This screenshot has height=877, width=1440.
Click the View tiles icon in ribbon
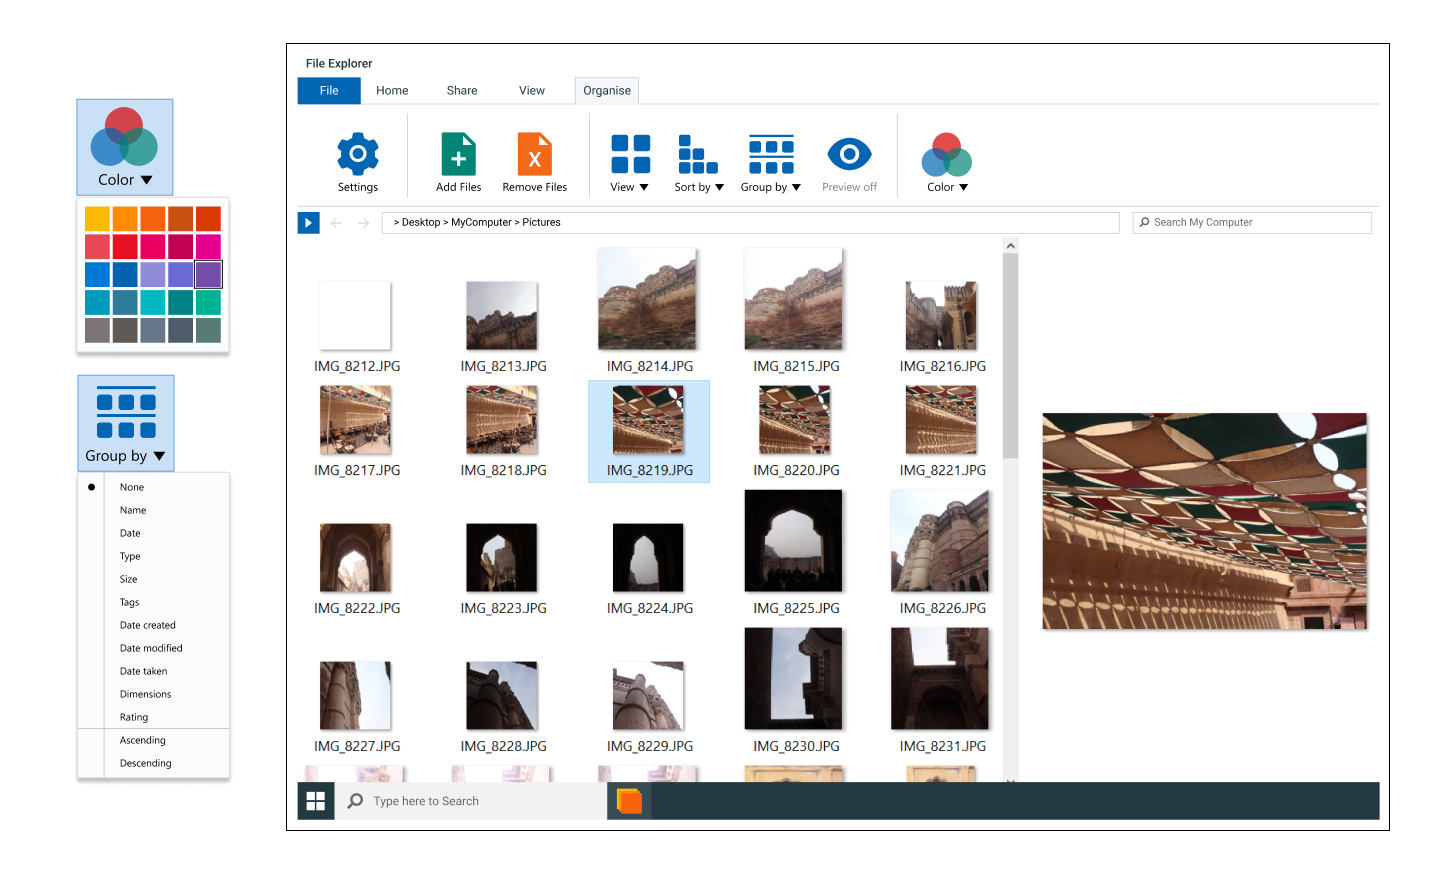click(631, 154)
